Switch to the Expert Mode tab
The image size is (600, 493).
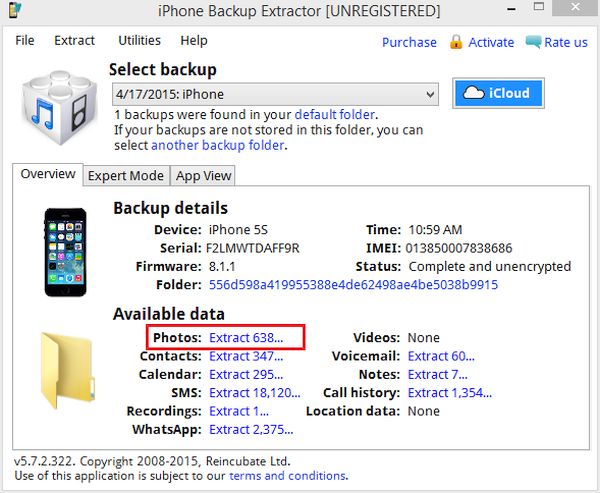click(126, 175)
